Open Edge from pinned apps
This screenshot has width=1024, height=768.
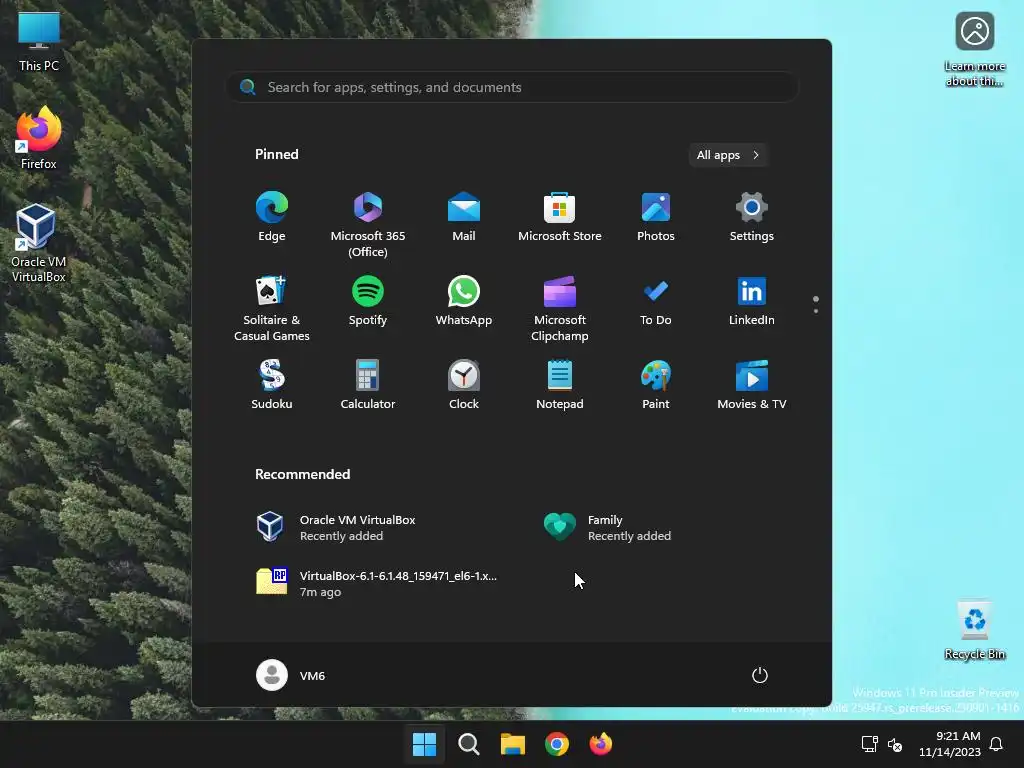(x=272, y=217)
